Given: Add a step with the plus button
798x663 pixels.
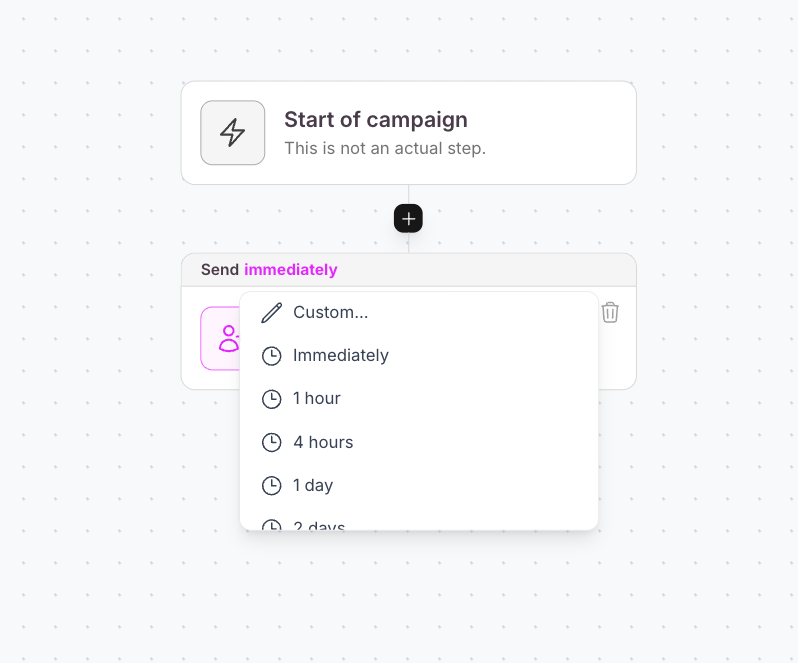Looking at the screenshot, I should 408,218.
